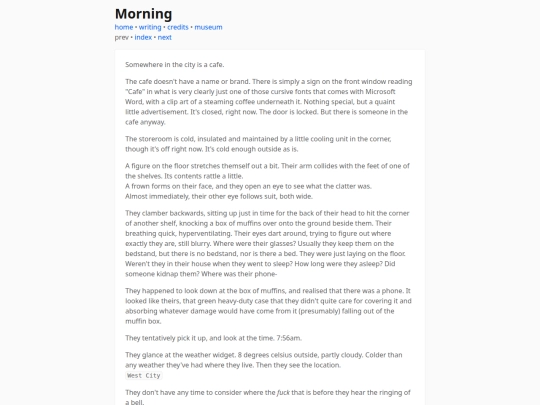Click the sentence 'Somewhere in the city is a cafe.'
540x405 pixels.
(x=175, y=65)
